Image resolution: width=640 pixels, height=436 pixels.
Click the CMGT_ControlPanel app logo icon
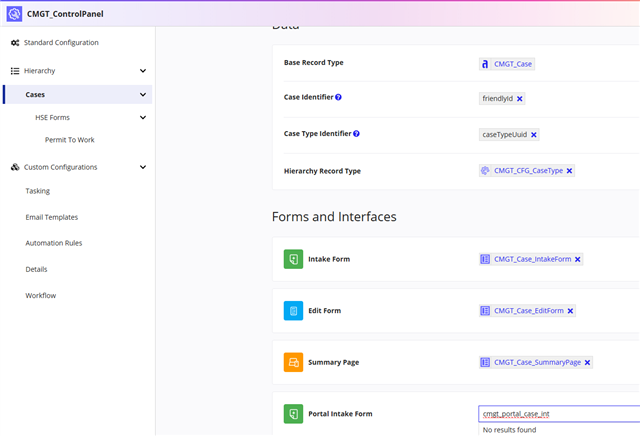click(x=14, y=13)
